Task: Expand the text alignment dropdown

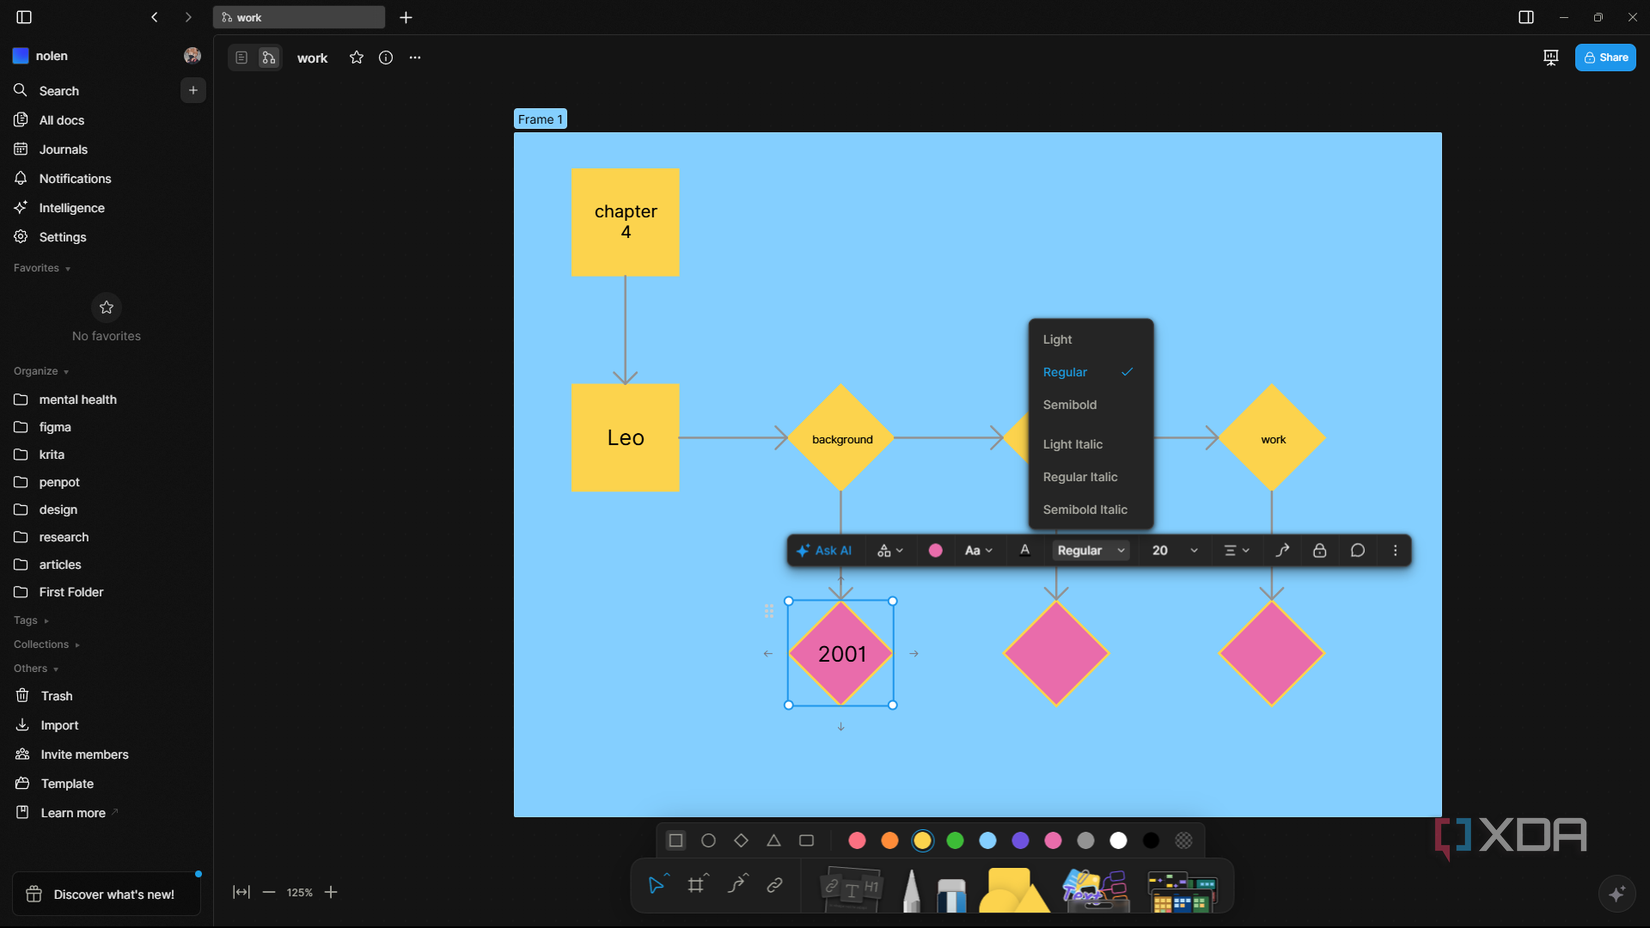Action: tap(1237, 550)
